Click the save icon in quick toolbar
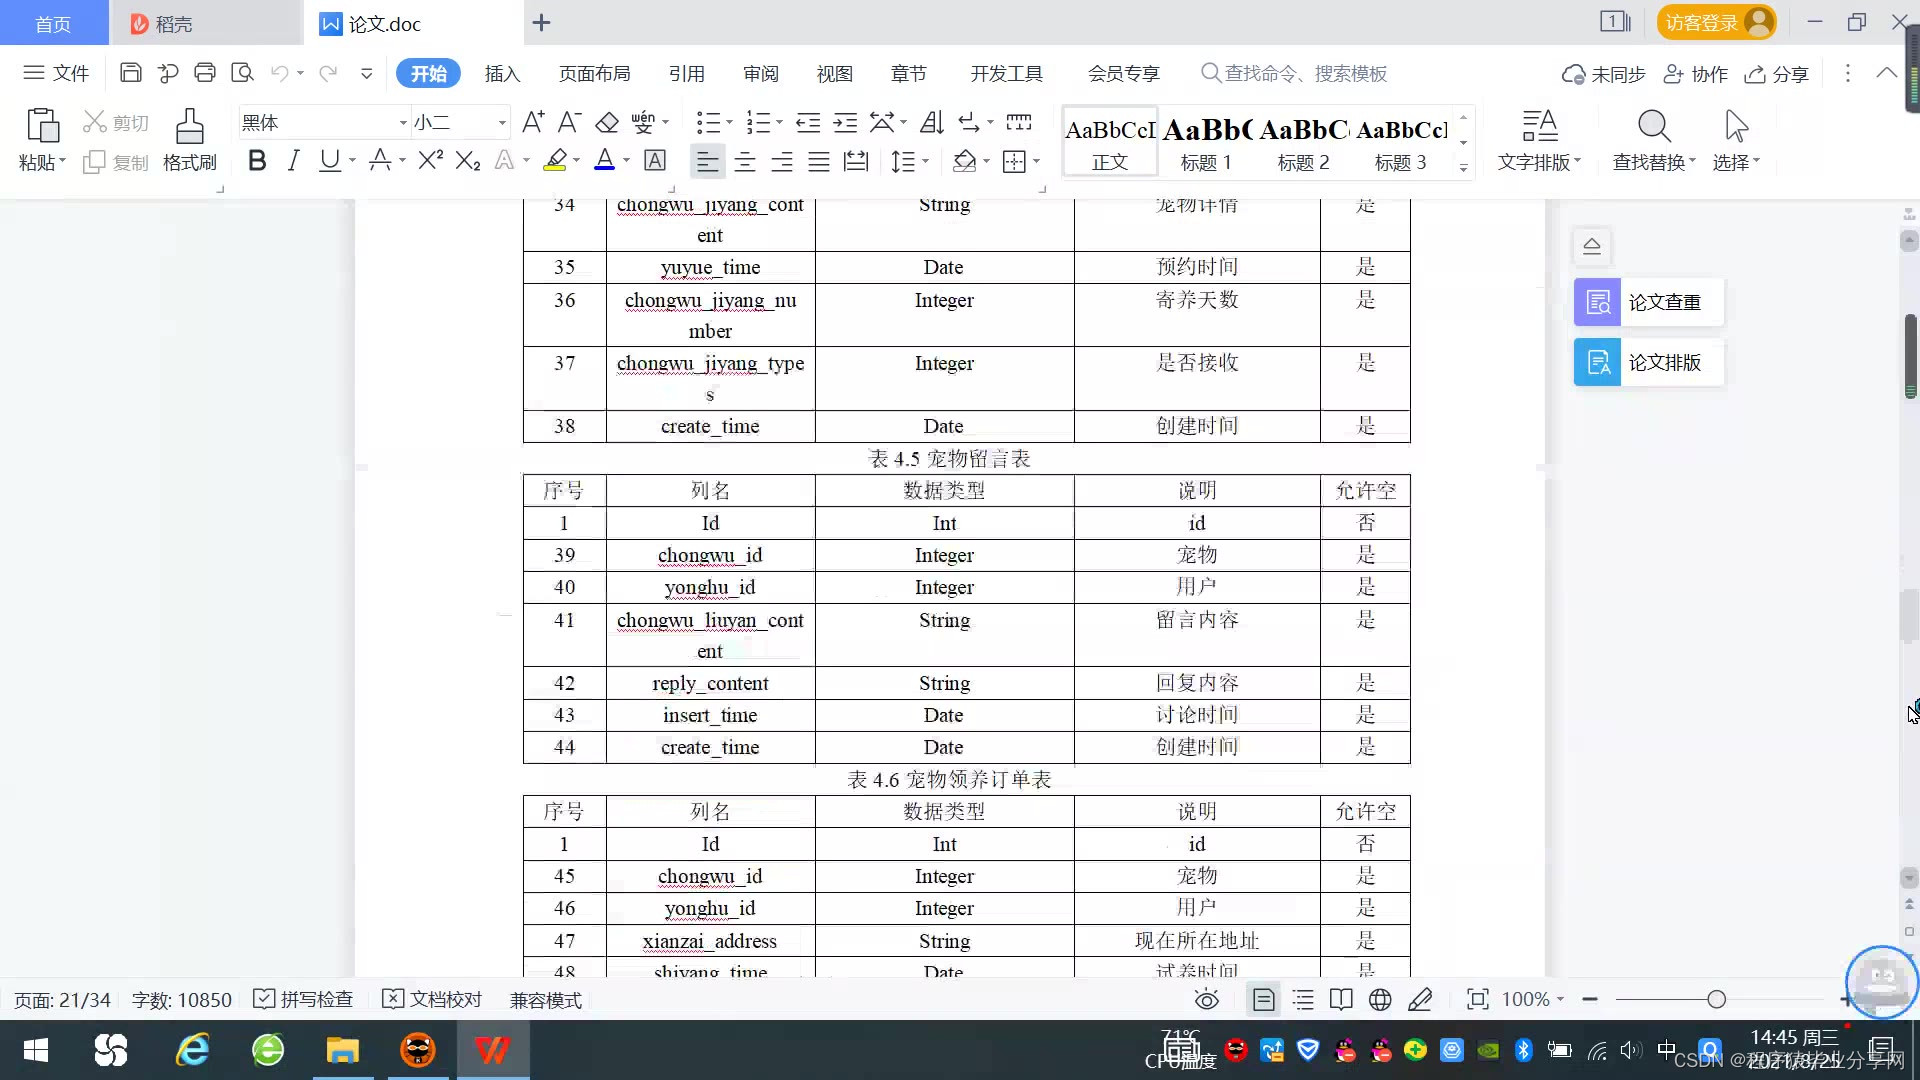The image size is (1920, 1080). pos(130,73)
